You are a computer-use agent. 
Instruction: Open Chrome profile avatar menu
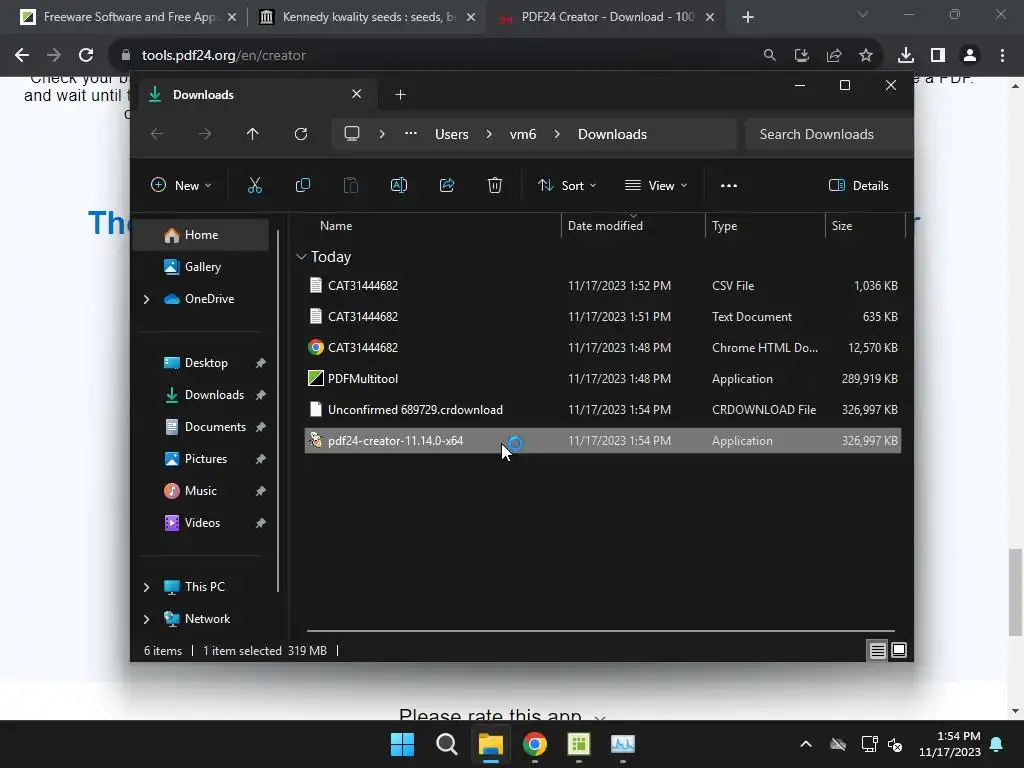click(x=970, y=56)
